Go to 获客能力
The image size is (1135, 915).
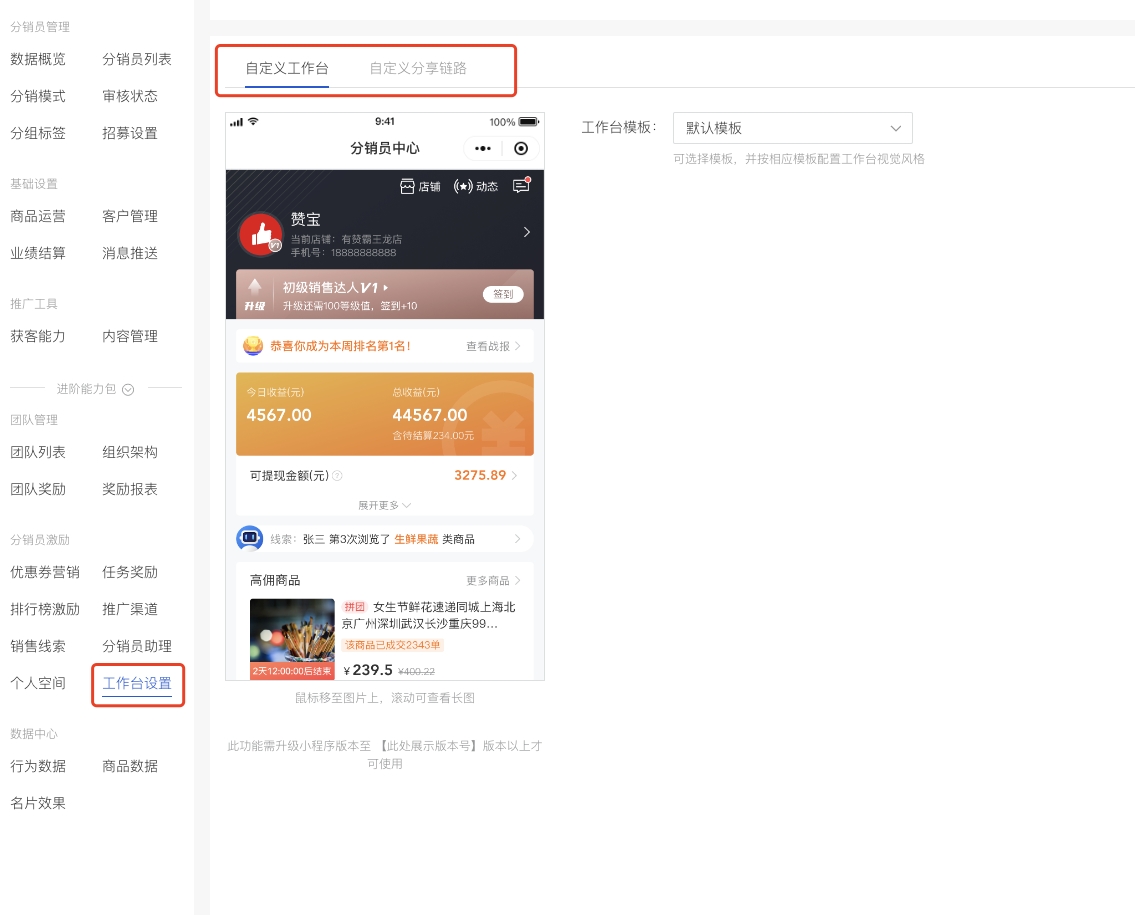tap(38, 337)
